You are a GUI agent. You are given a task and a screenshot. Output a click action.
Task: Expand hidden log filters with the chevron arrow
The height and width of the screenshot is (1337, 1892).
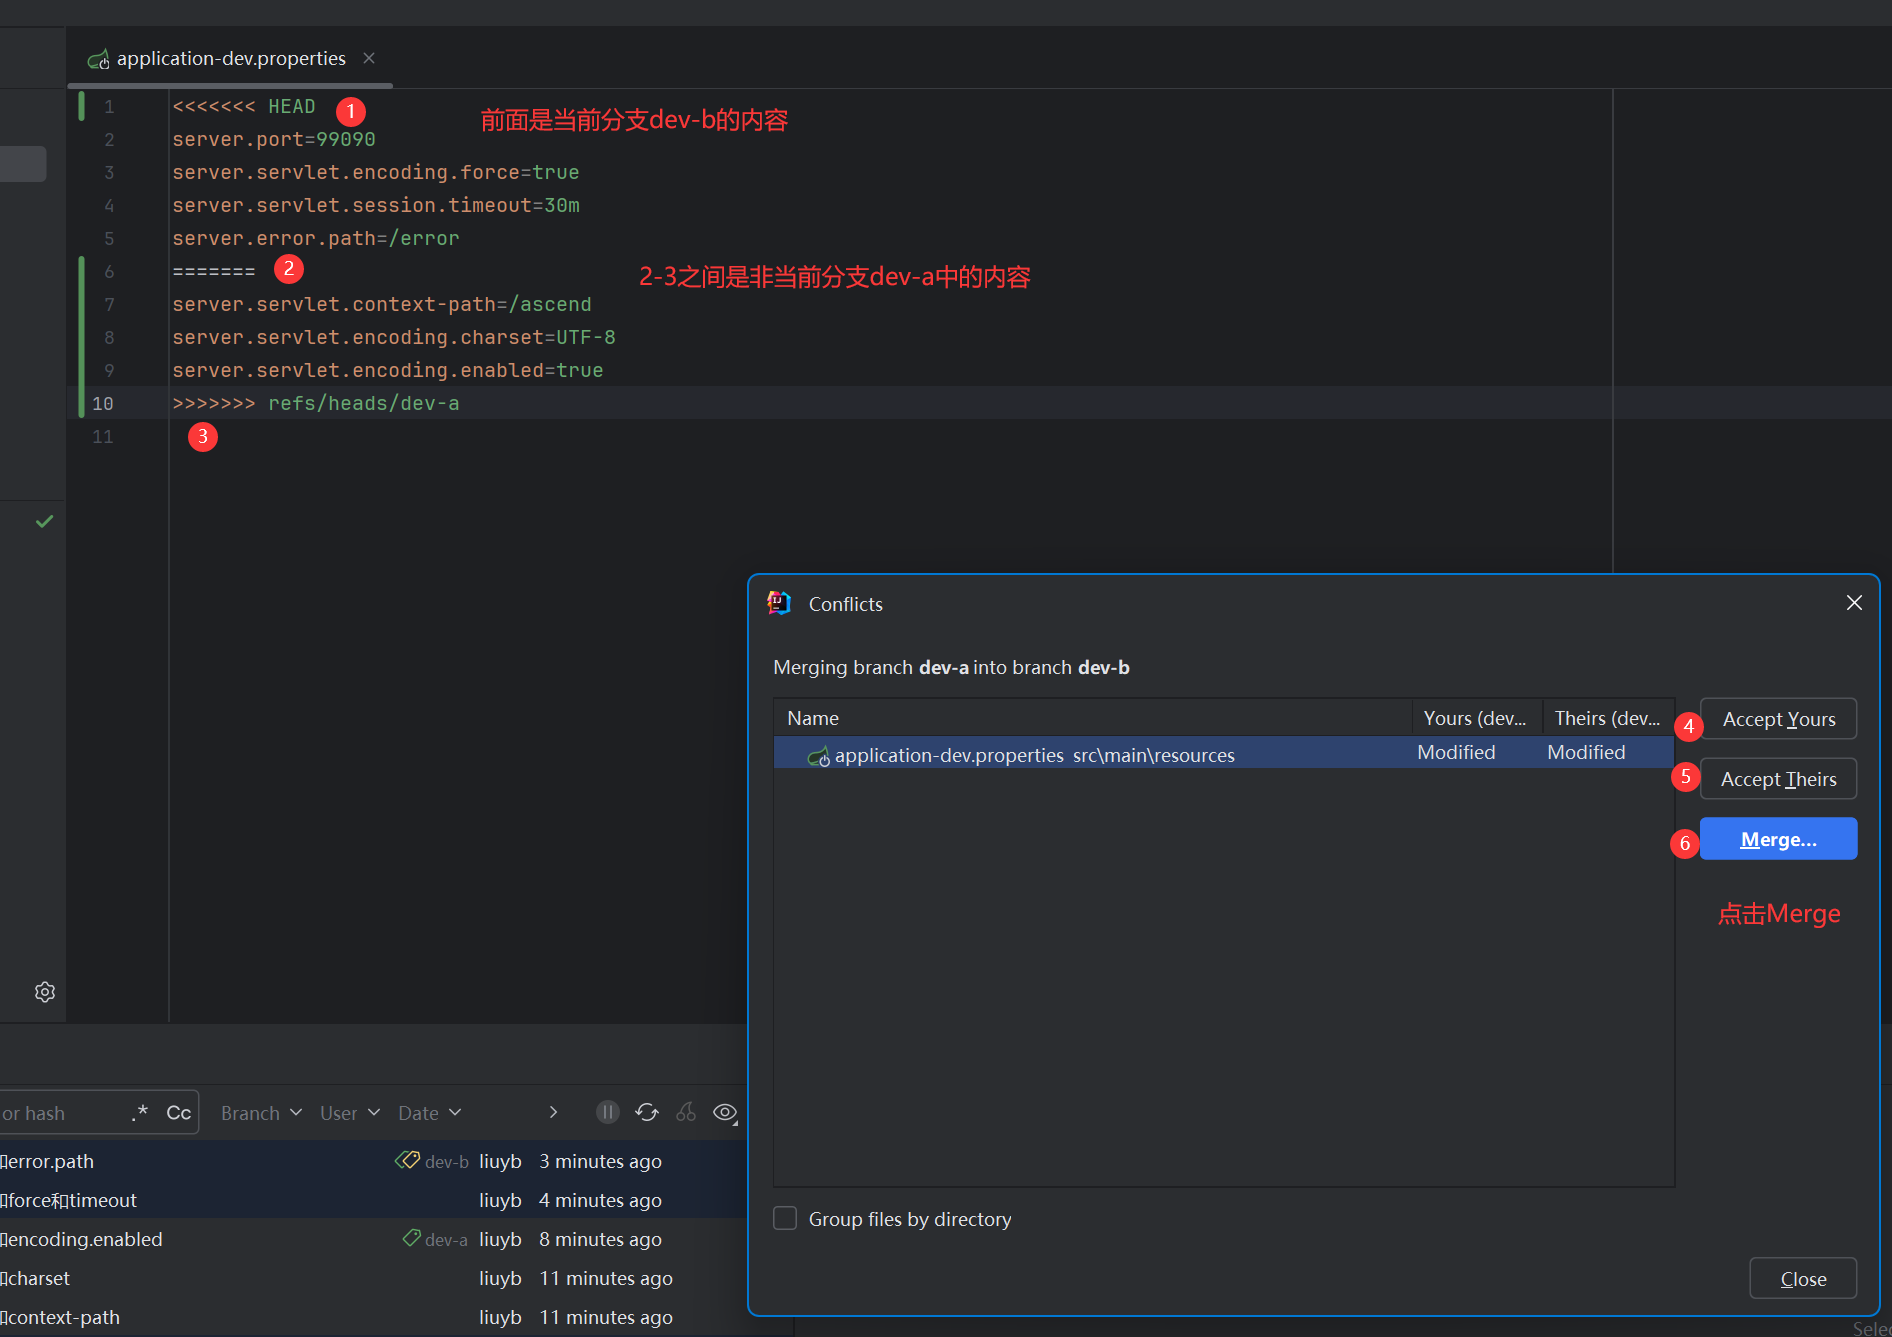coord(553,1113)
